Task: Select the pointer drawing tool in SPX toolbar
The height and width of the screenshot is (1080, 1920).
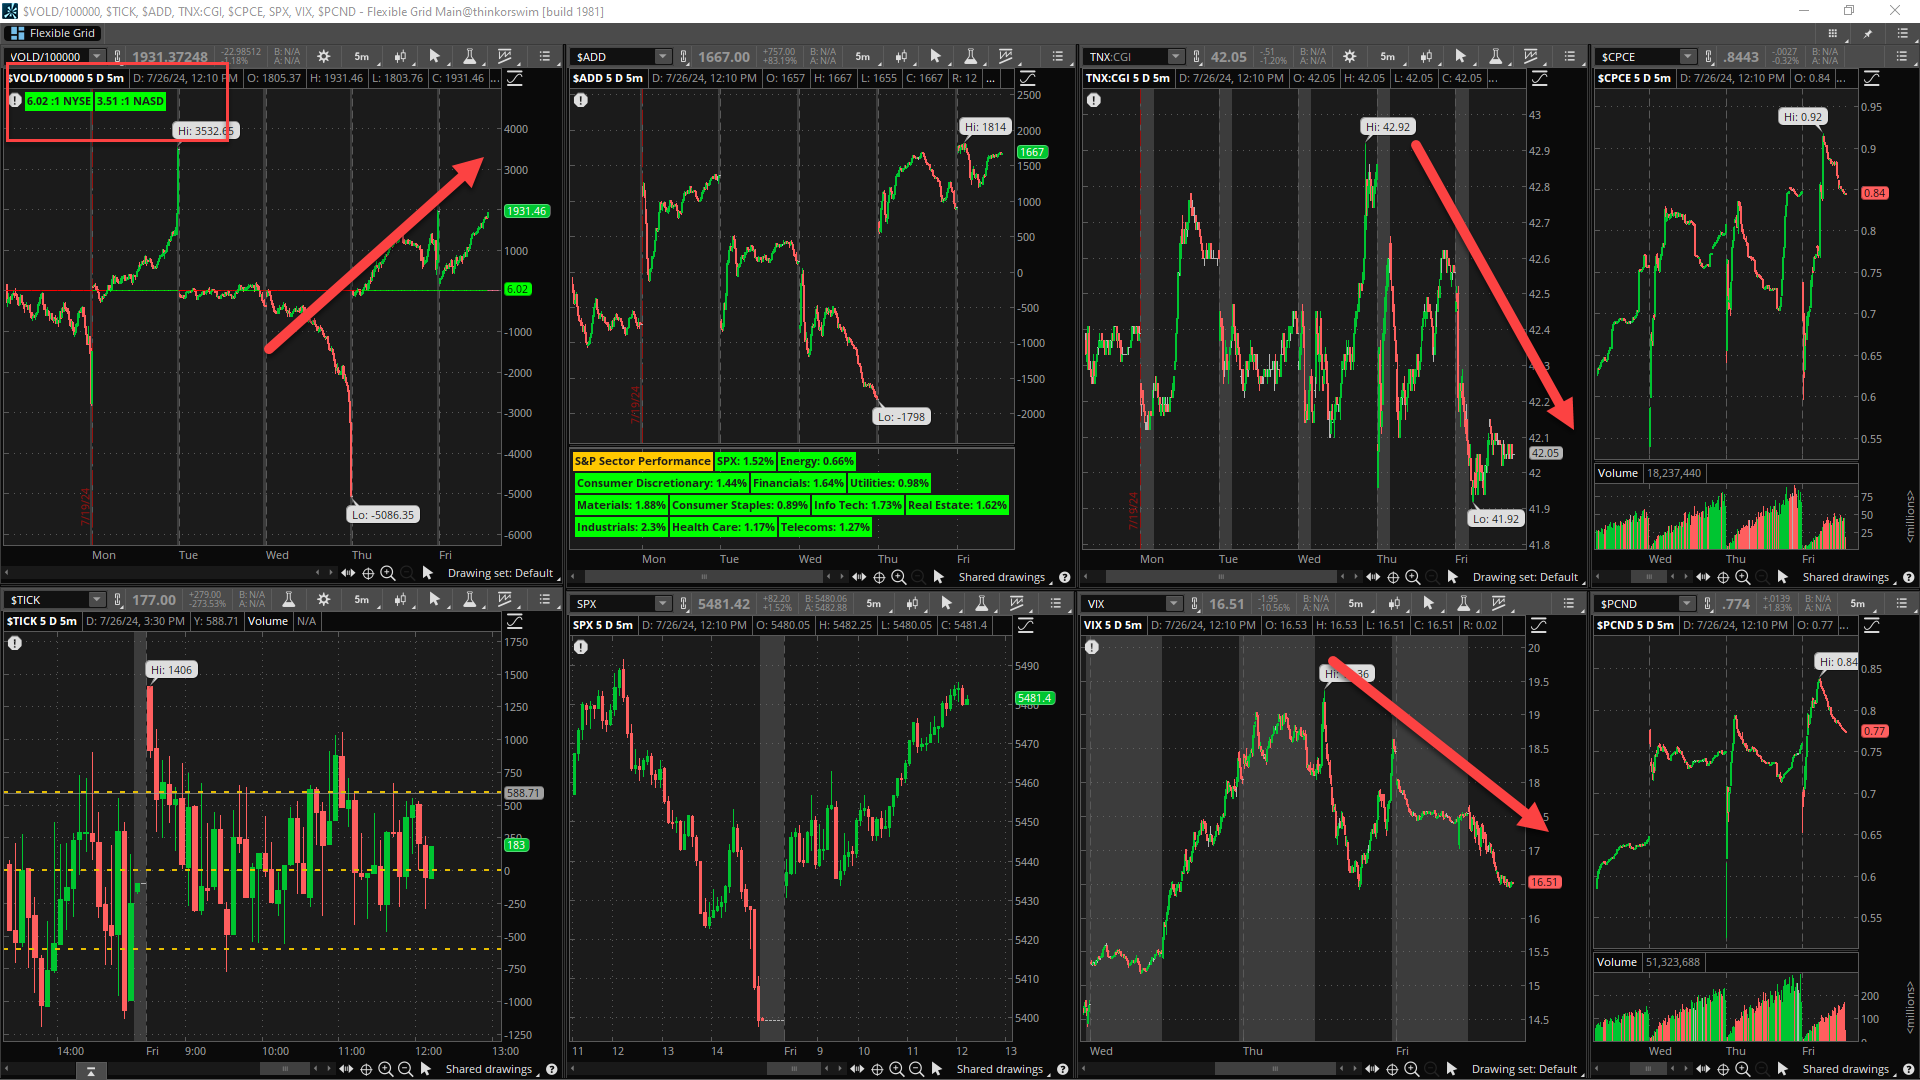Action: [946, 604]
